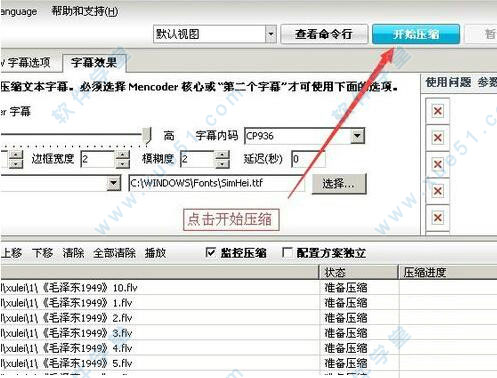The width and height of the screenshot is (497, 378).
Task: Toggle the 监控压缩 checkbox
Action: pyautogui.click(x=211, y=253)
